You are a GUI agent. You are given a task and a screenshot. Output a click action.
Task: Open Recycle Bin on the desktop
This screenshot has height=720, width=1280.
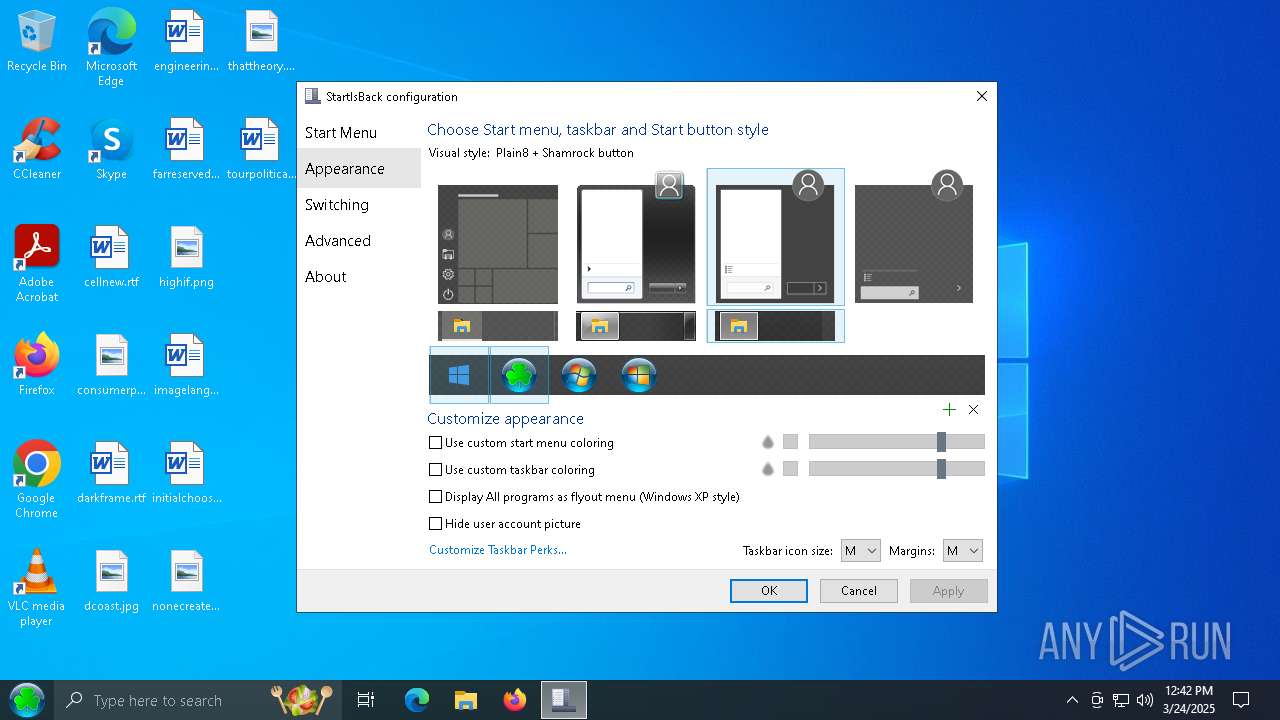click(x=37, y=42)
